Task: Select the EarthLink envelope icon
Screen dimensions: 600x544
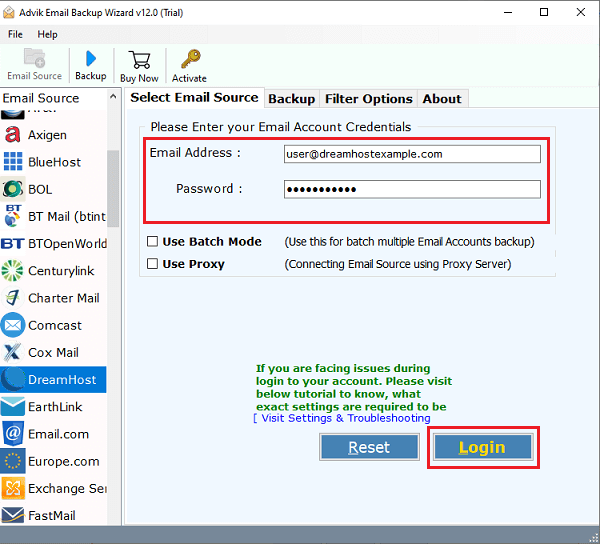Action: [13, 407]
